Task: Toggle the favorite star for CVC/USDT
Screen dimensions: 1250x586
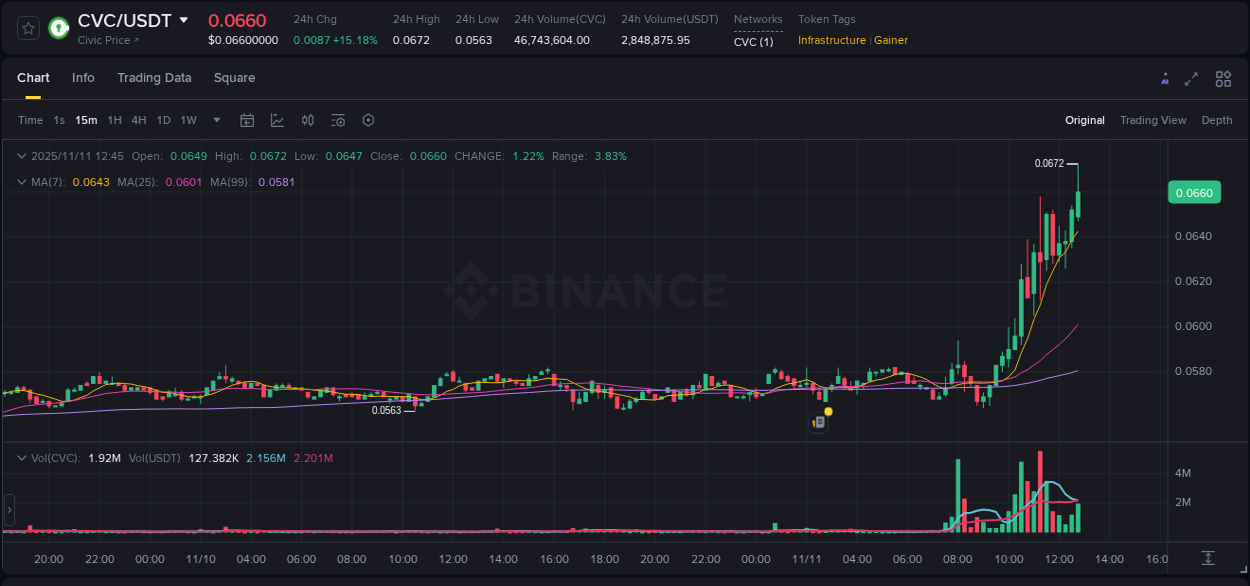Action: [x=27, y=27]
